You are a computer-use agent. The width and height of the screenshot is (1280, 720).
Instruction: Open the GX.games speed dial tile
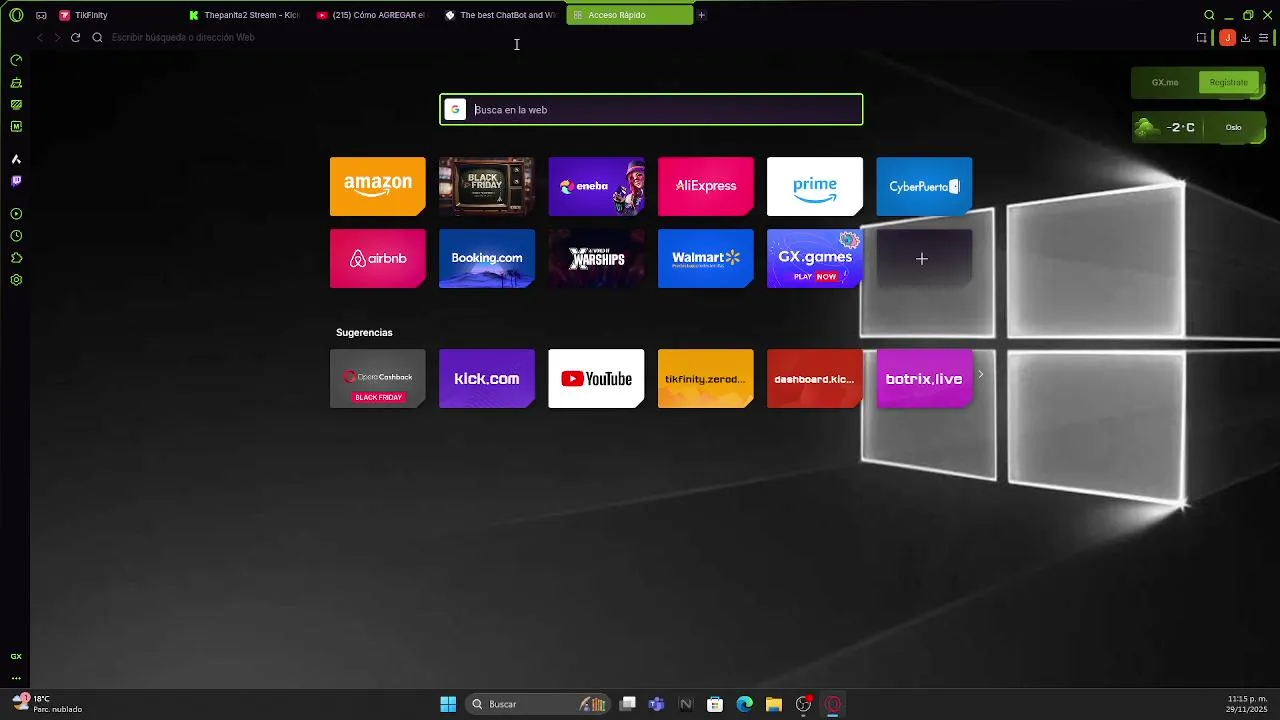[x=815, y=258]
